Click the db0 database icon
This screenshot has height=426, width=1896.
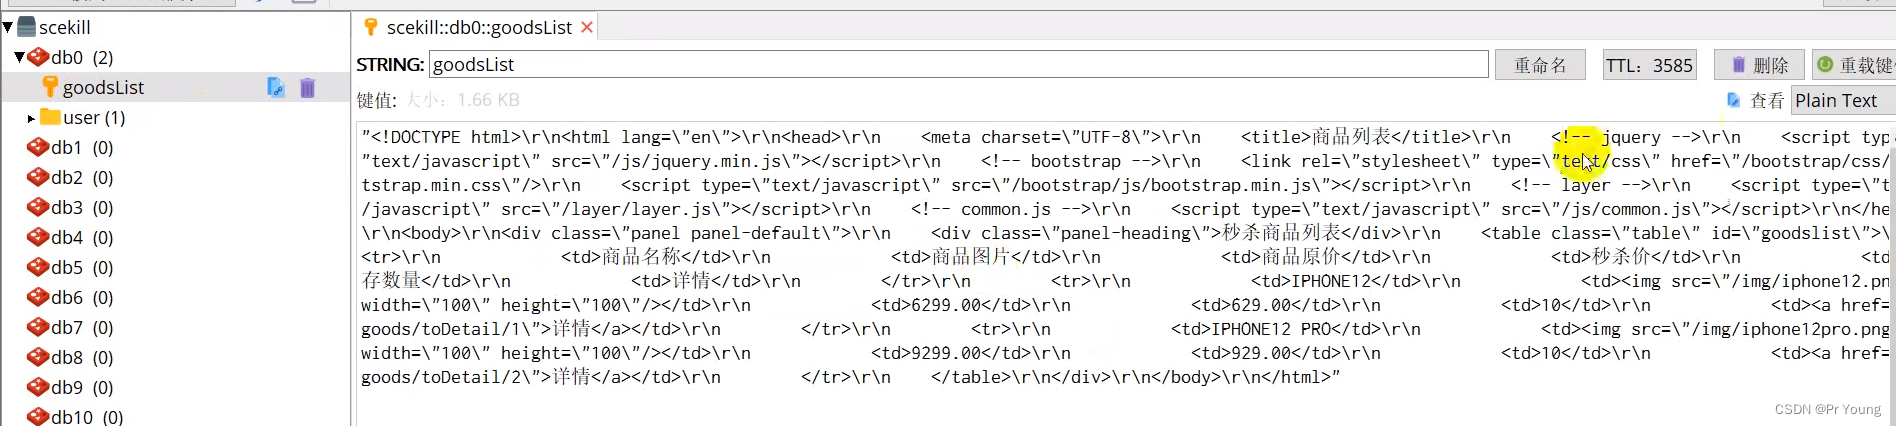point(38,57)
